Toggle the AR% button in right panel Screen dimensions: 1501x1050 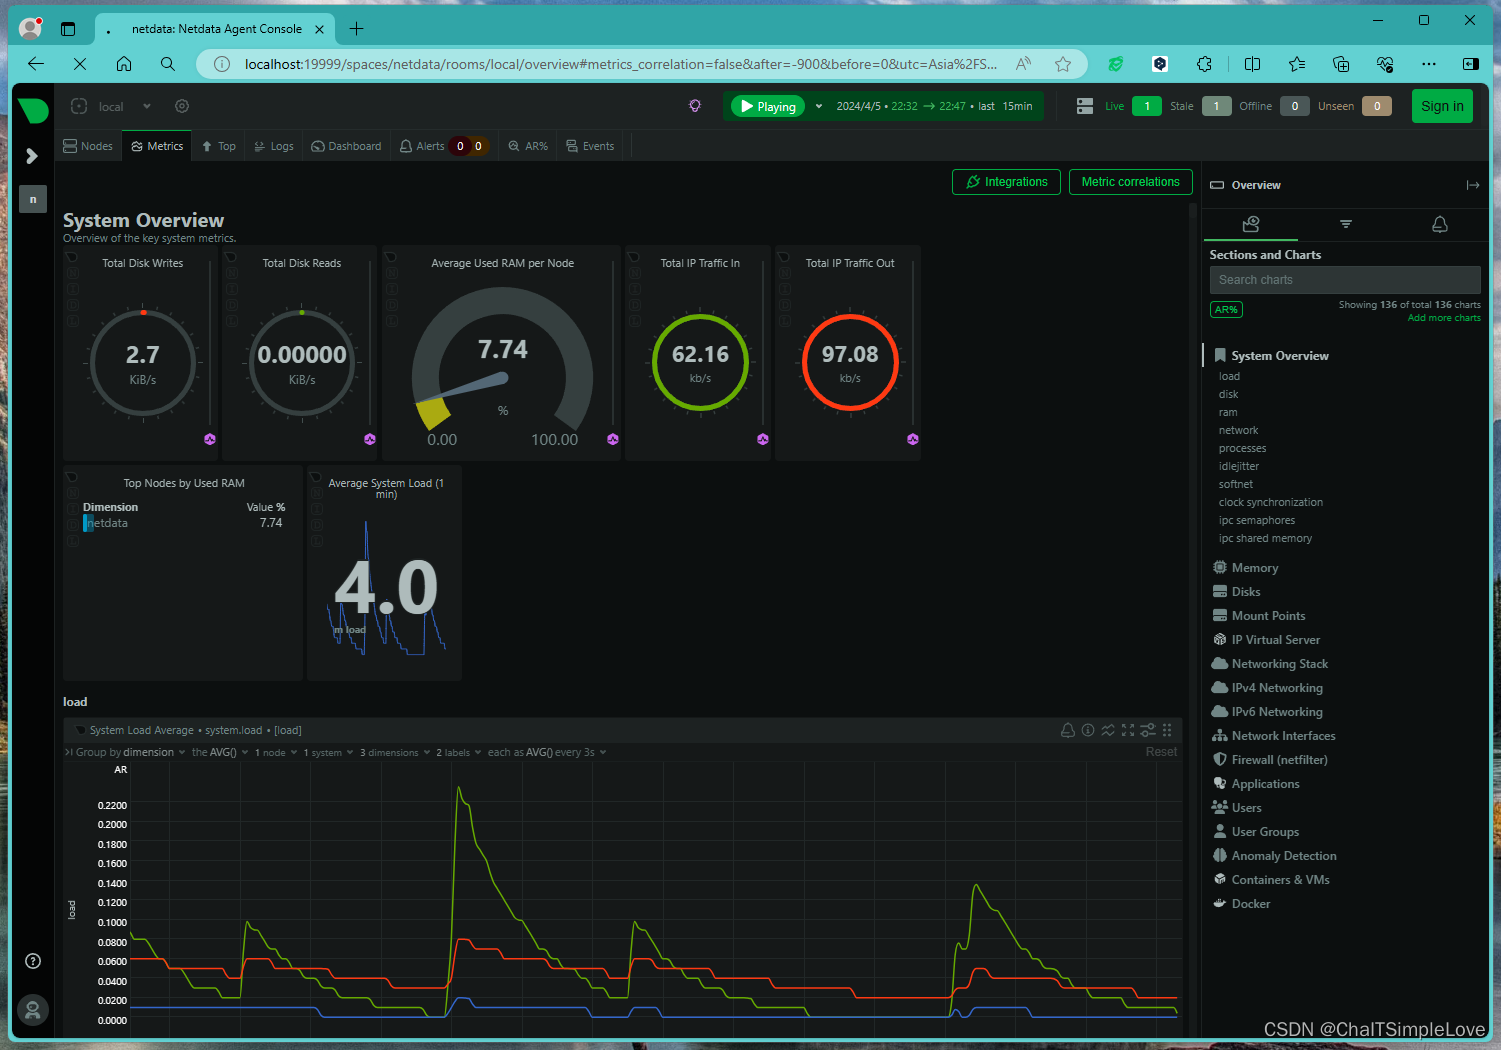1226,310
